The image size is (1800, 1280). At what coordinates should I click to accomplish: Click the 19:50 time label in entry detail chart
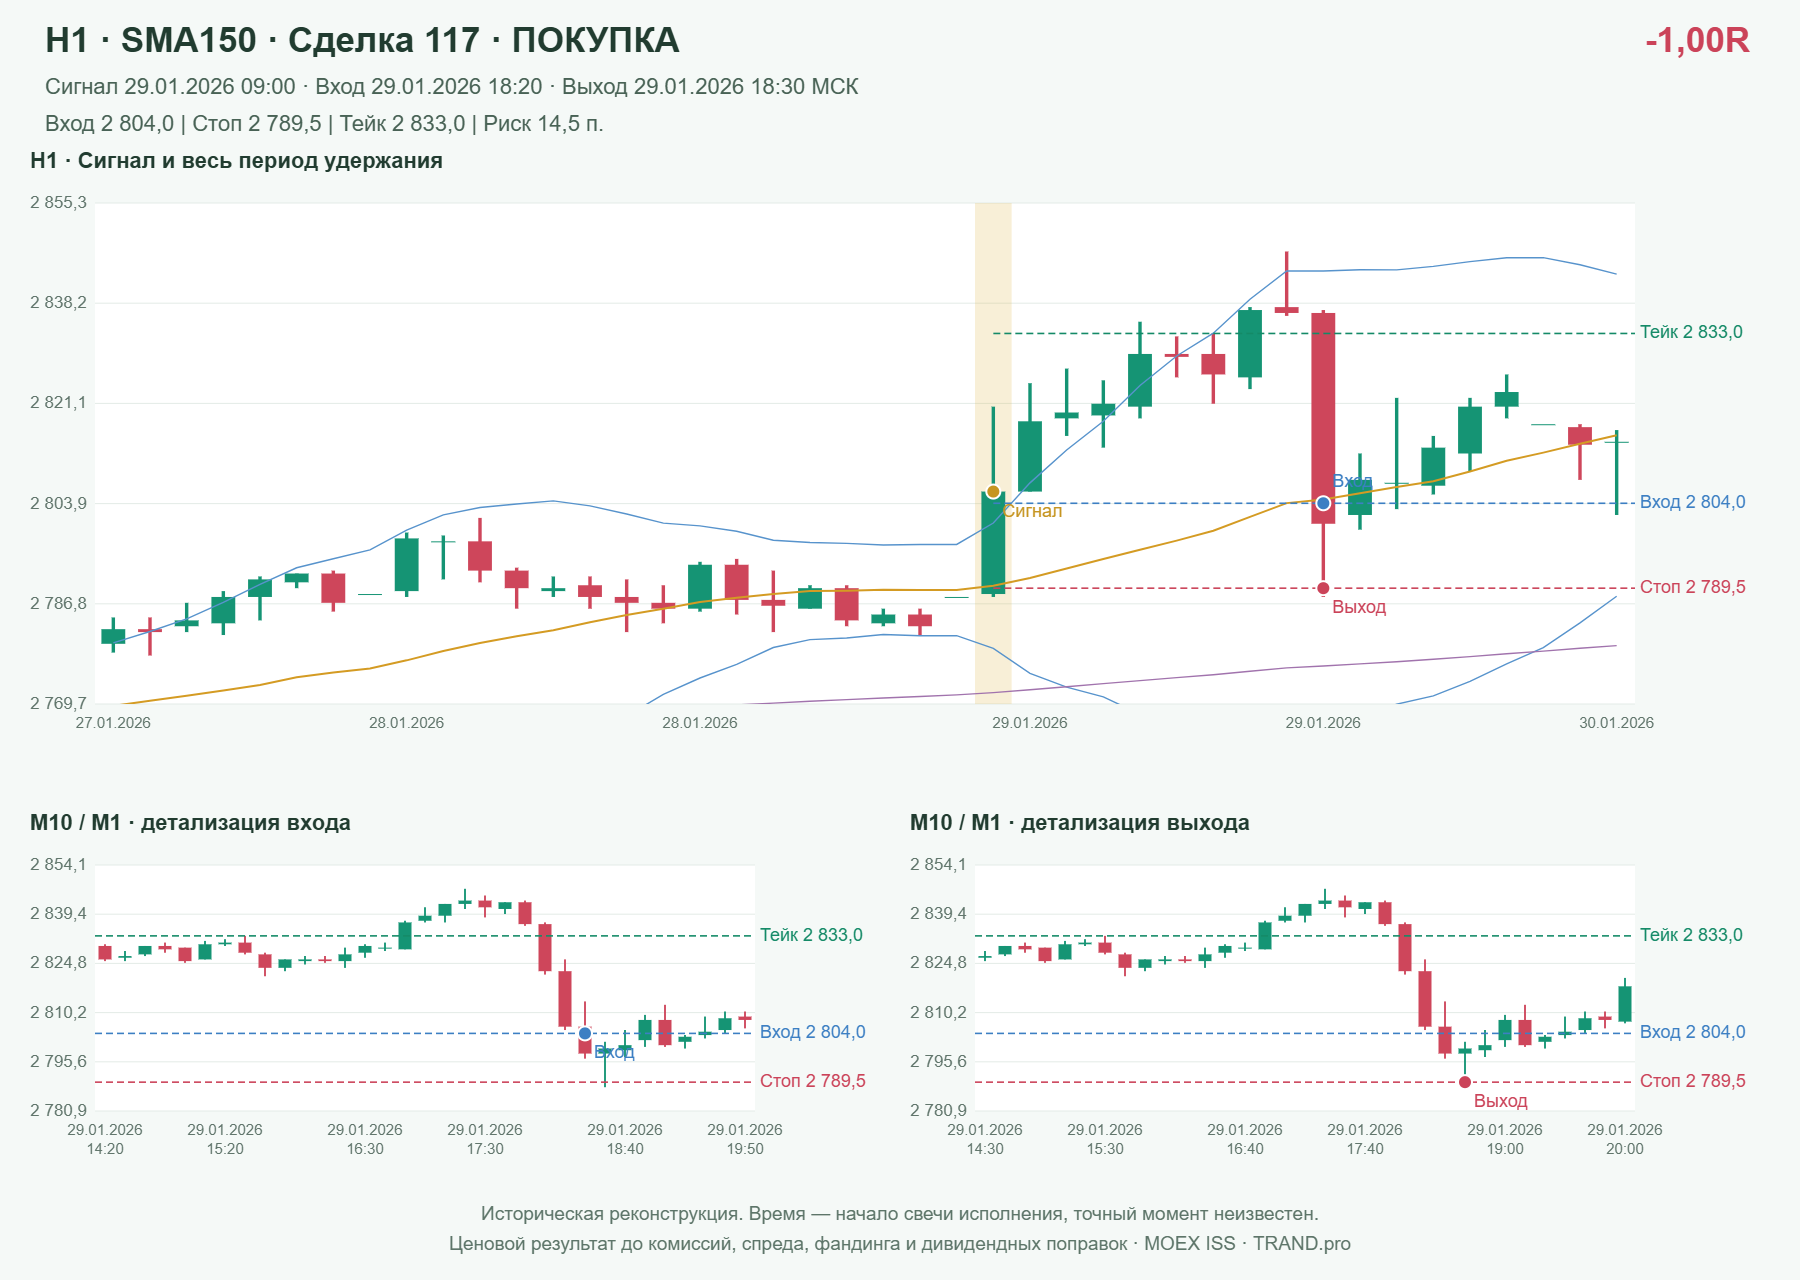pyautogui.click(x=745, y=1149)
